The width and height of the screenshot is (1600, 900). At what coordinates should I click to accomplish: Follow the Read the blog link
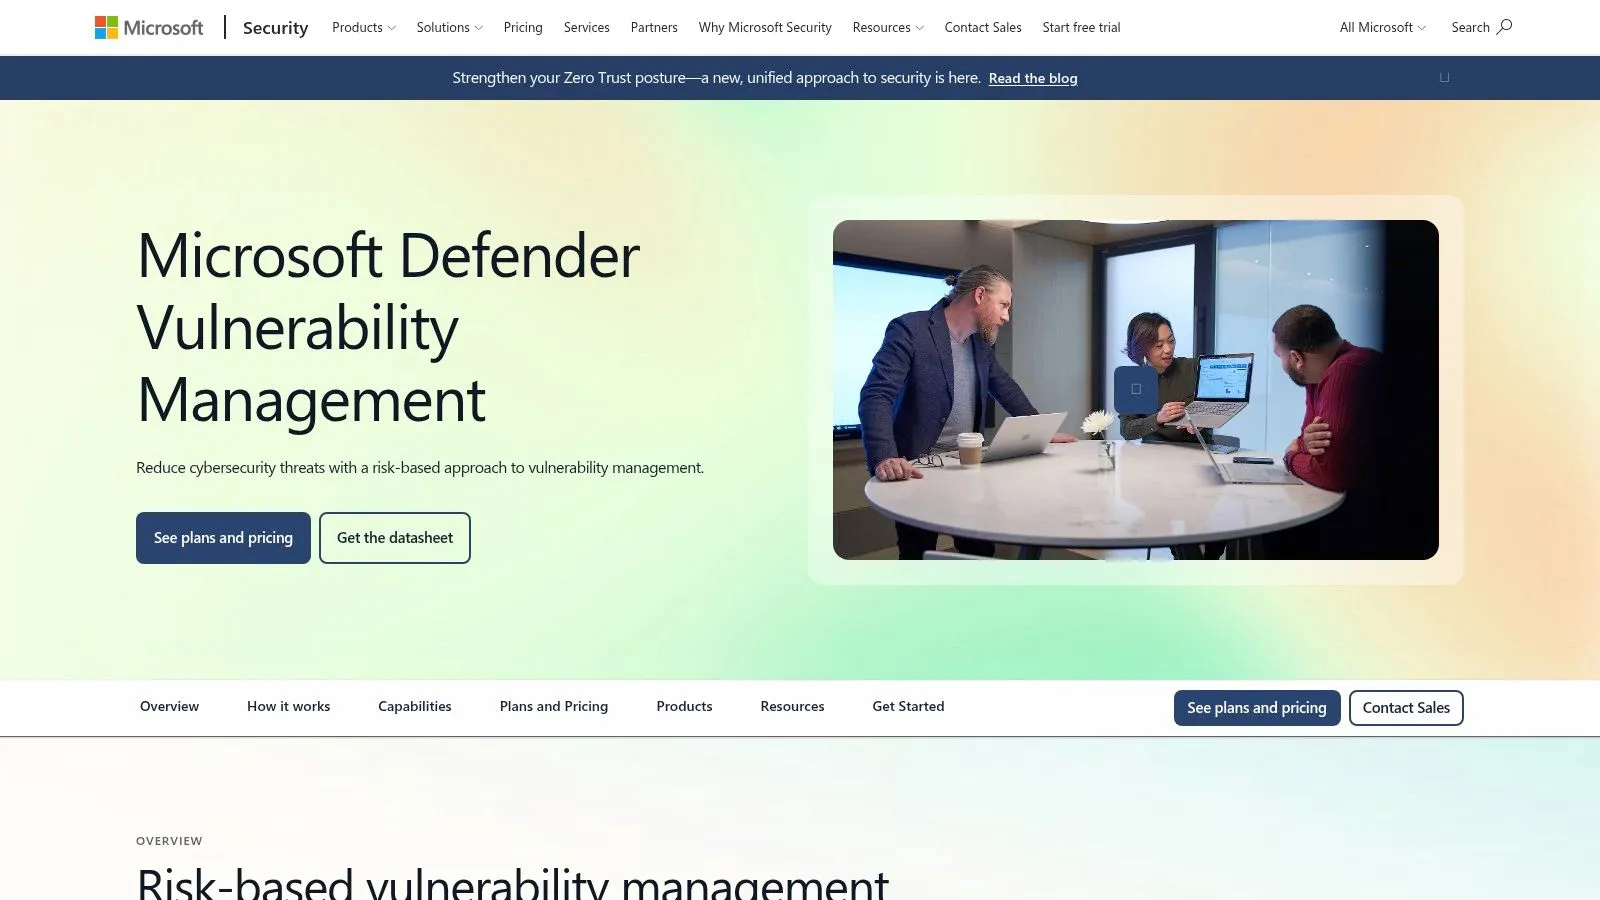click(1033, 78)
